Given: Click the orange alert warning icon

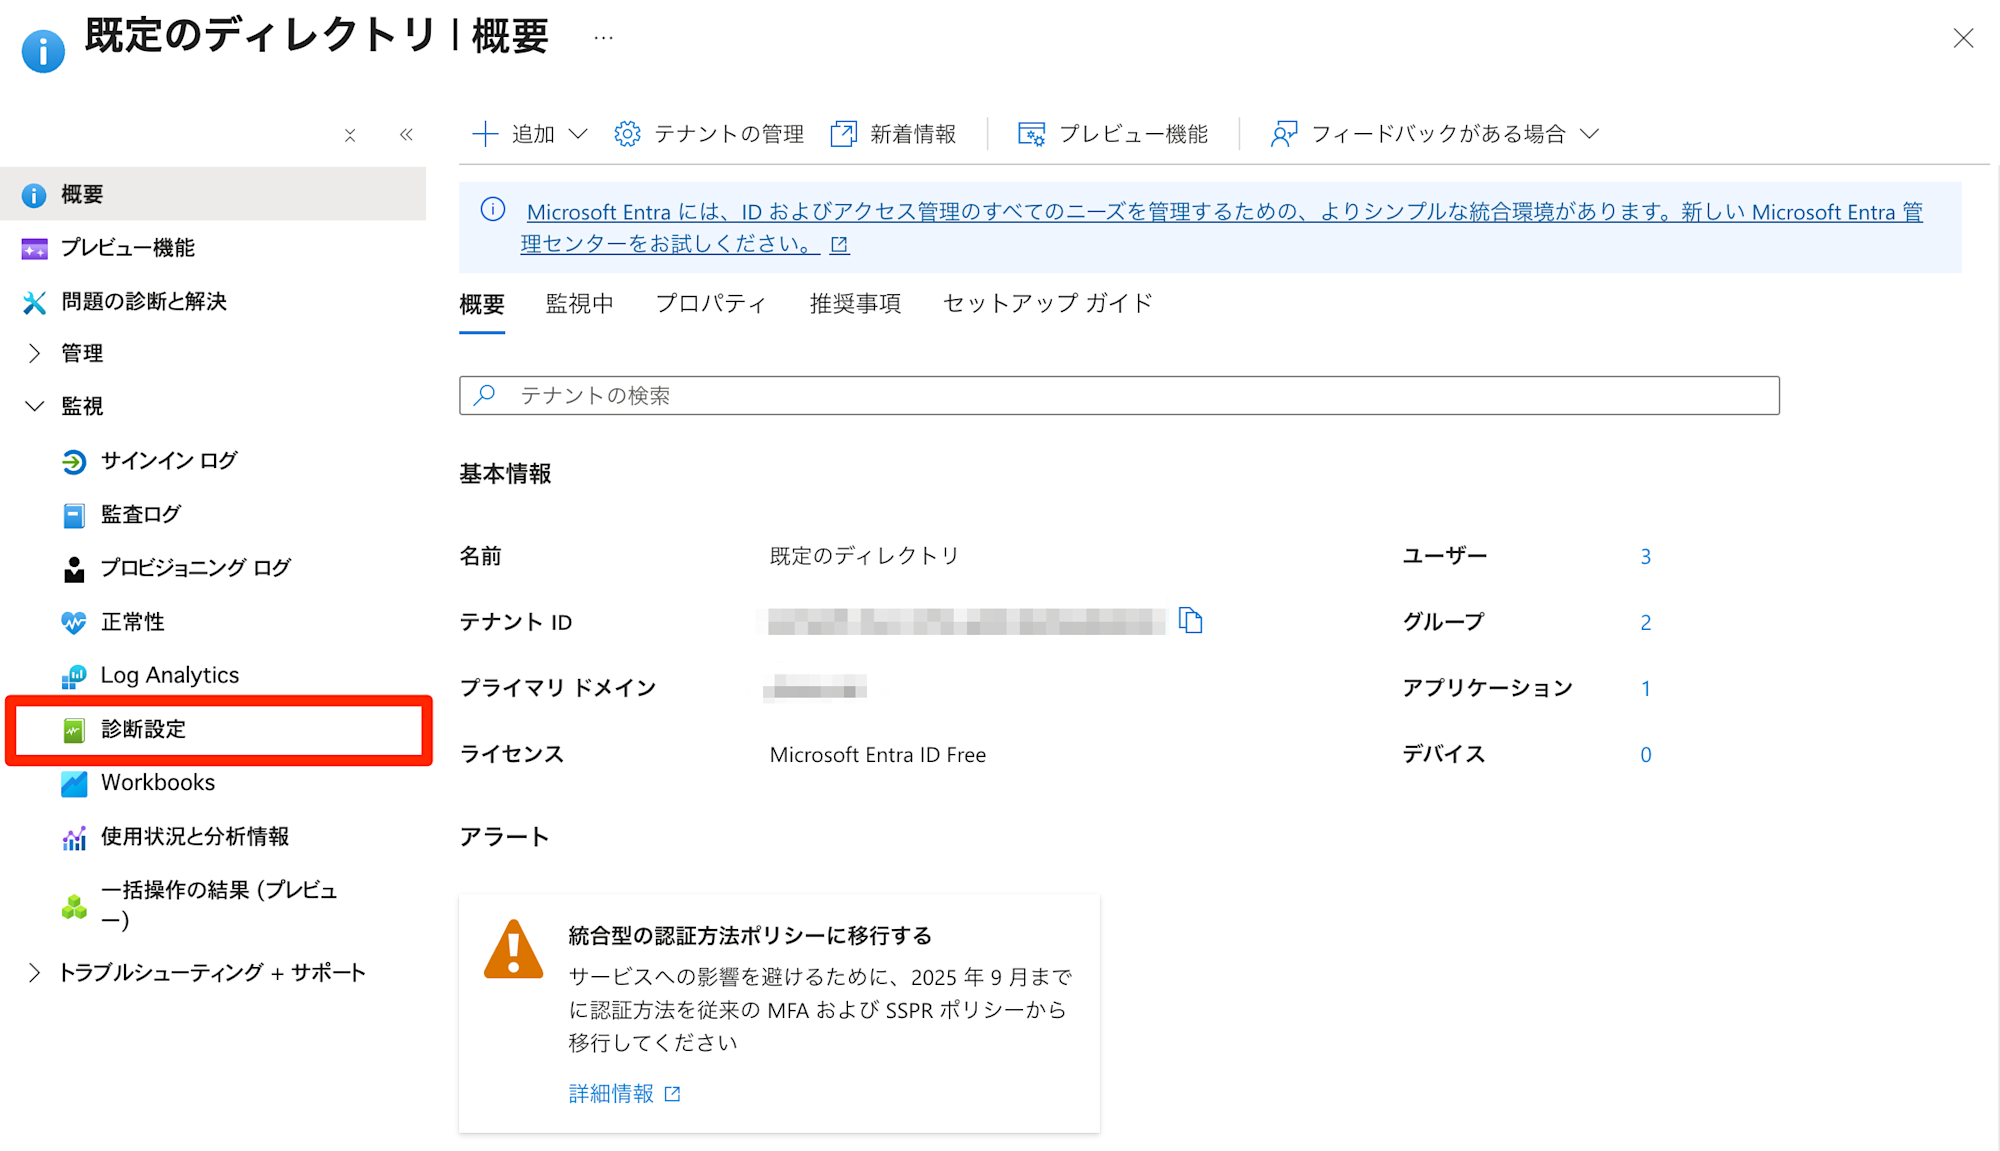Looking at the screenshot, I should coord(513,948).
